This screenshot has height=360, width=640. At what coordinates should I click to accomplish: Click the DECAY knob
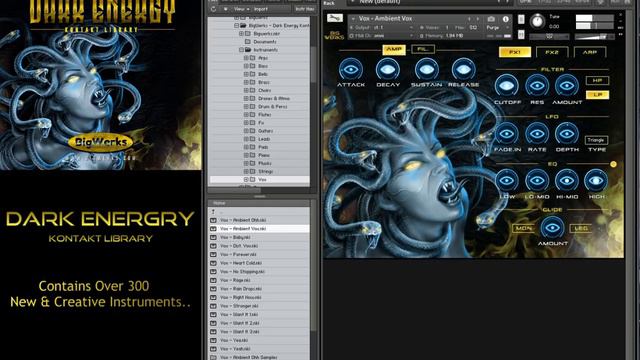pos(387,69)
